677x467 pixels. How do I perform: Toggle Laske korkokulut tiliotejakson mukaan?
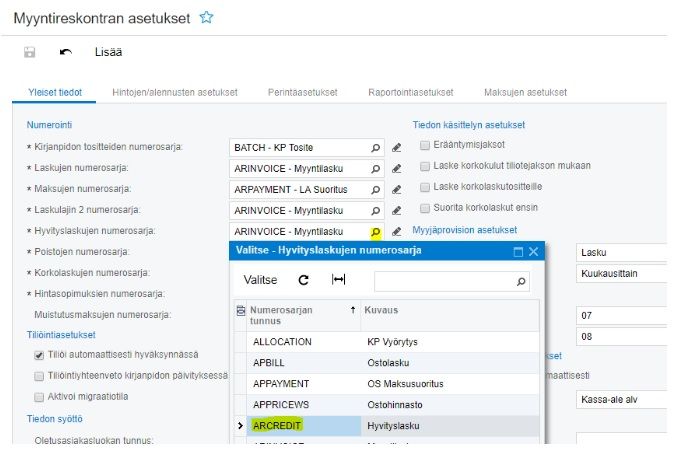(x=425, y=166)
